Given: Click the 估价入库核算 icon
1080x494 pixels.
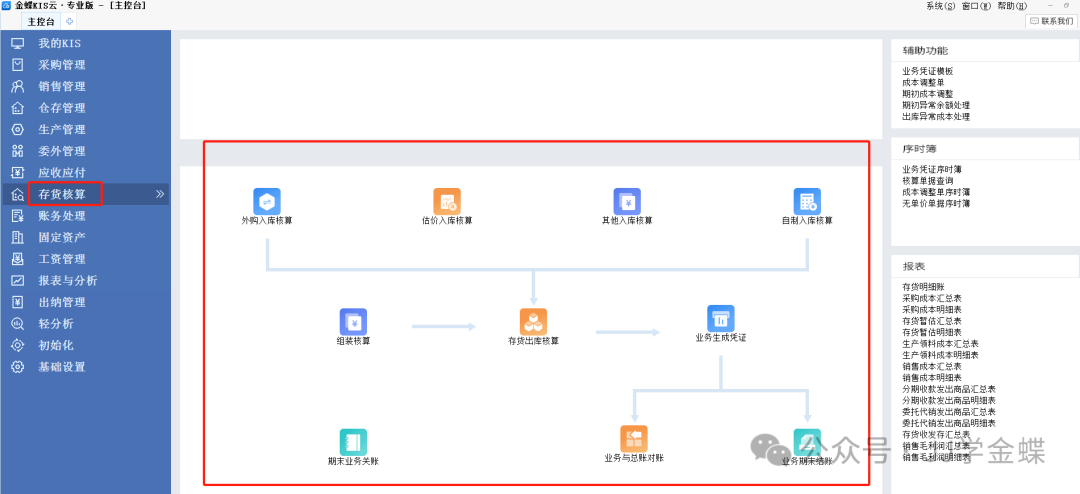Looking at the screenshot, I should point(446,201).
